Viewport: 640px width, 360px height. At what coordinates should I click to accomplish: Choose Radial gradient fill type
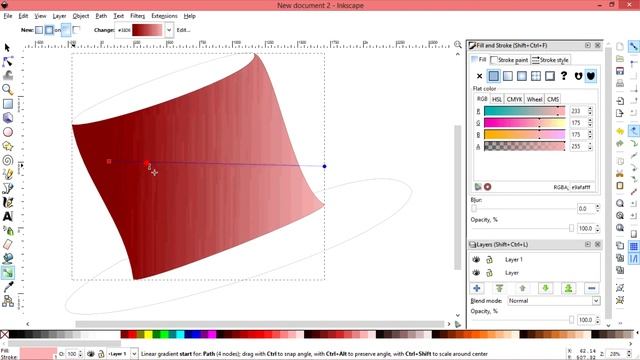tap(522, 76)
